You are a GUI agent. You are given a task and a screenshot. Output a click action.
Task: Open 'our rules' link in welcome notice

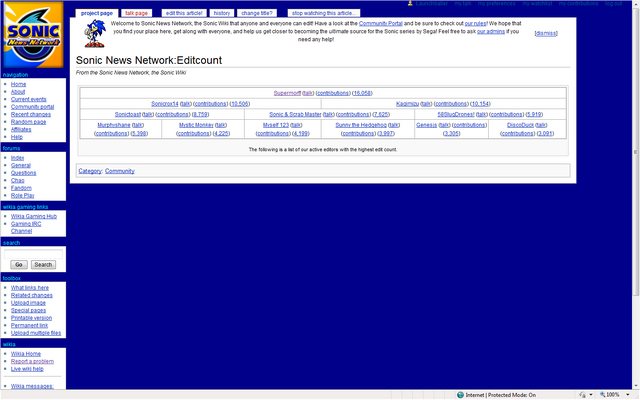point(476,24)
